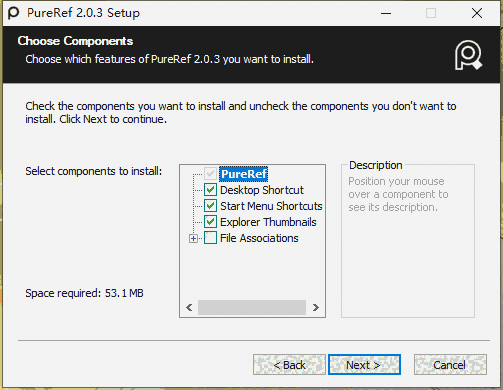Uncheck the Start Menu Shortcuts checkbox
Screen dimensions: 503x390
tap(210, 206)
